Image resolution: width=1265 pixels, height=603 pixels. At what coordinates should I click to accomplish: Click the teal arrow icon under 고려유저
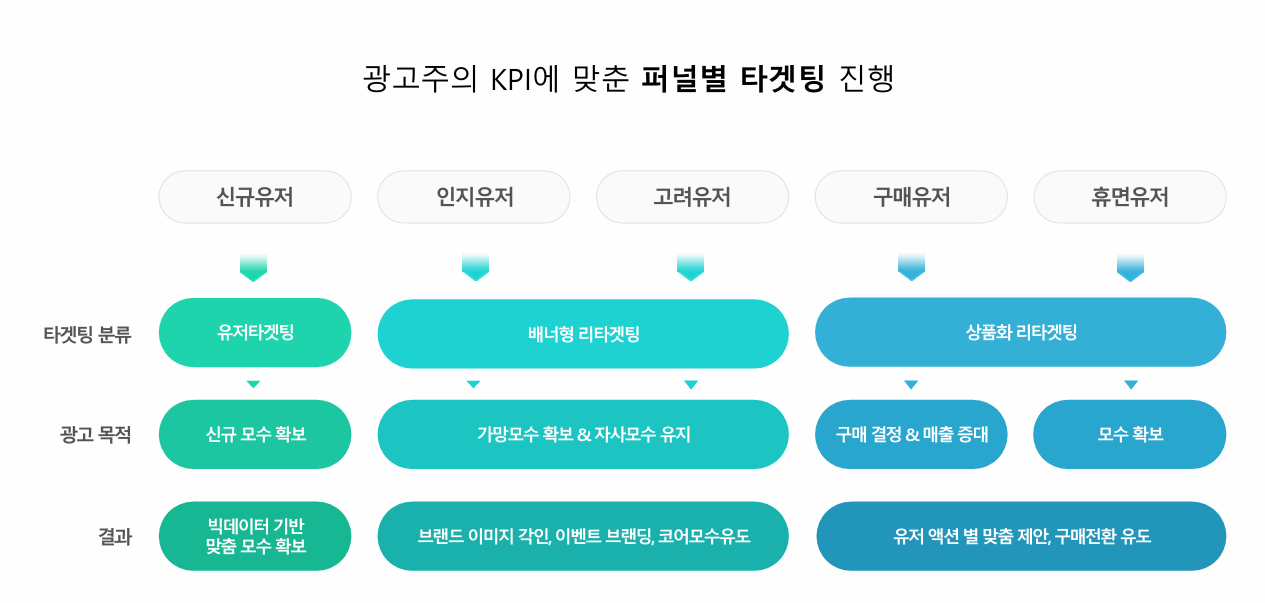tap(691, 268)
